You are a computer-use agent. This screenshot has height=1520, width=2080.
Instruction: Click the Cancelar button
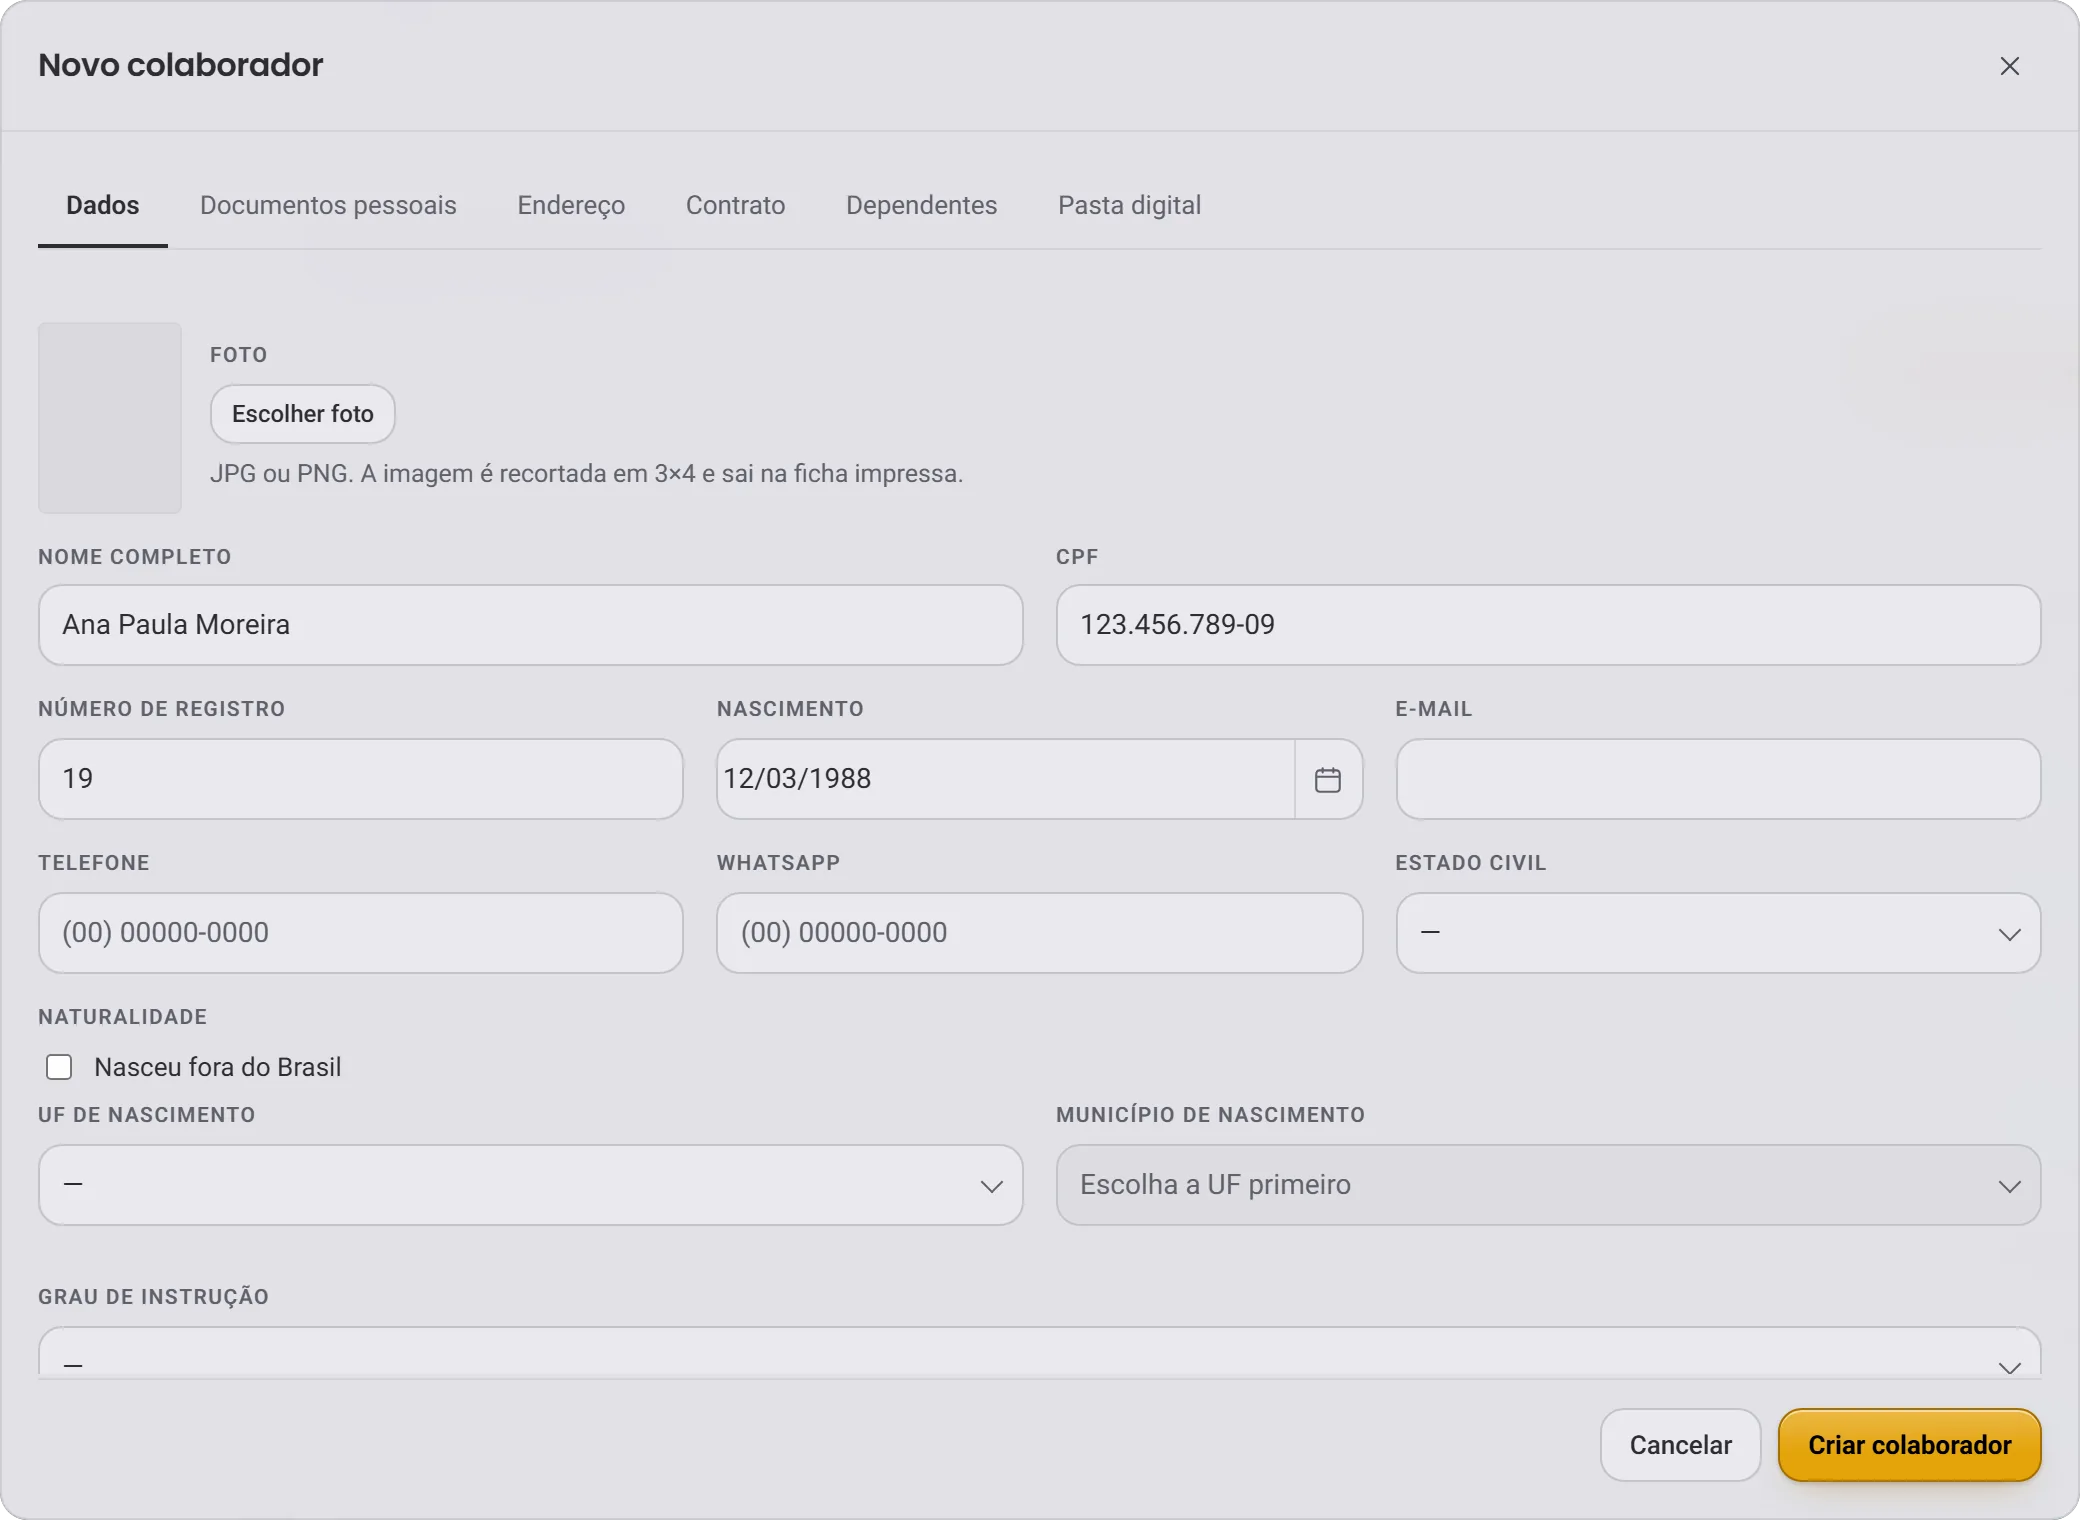(x=1680, y=1445)
